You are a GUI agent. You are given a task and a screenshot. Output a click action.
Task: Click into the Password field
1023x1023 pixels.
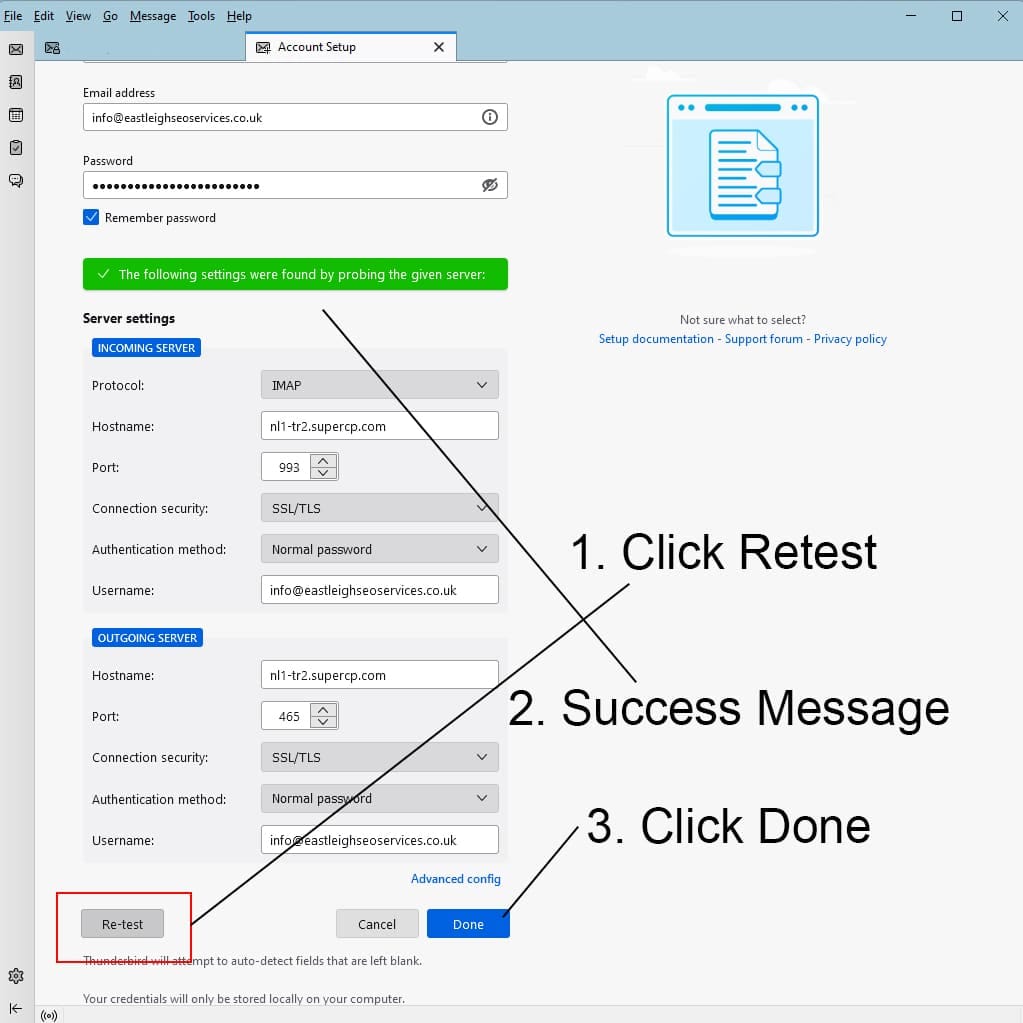point(295,185)
